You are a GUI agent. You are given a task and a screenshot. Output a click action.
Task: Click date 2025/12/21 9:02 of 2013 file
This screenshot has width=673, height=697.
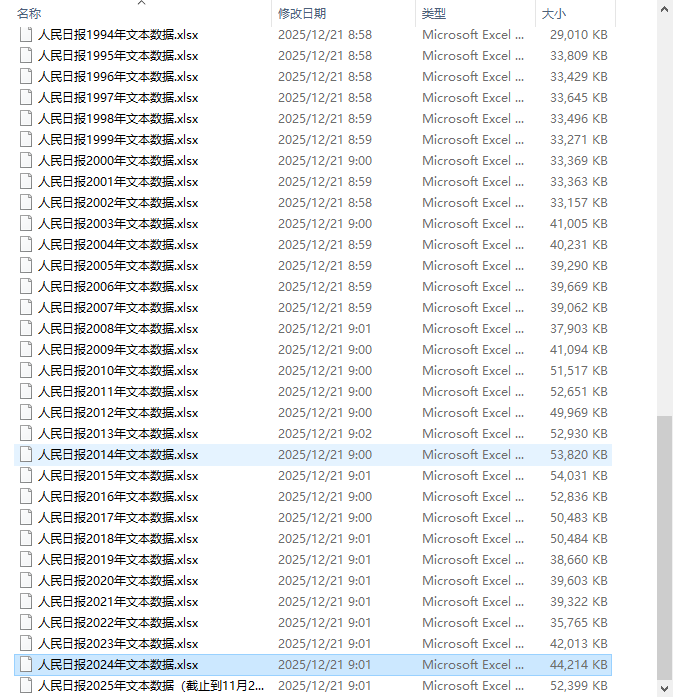click(x=325, y=434)
